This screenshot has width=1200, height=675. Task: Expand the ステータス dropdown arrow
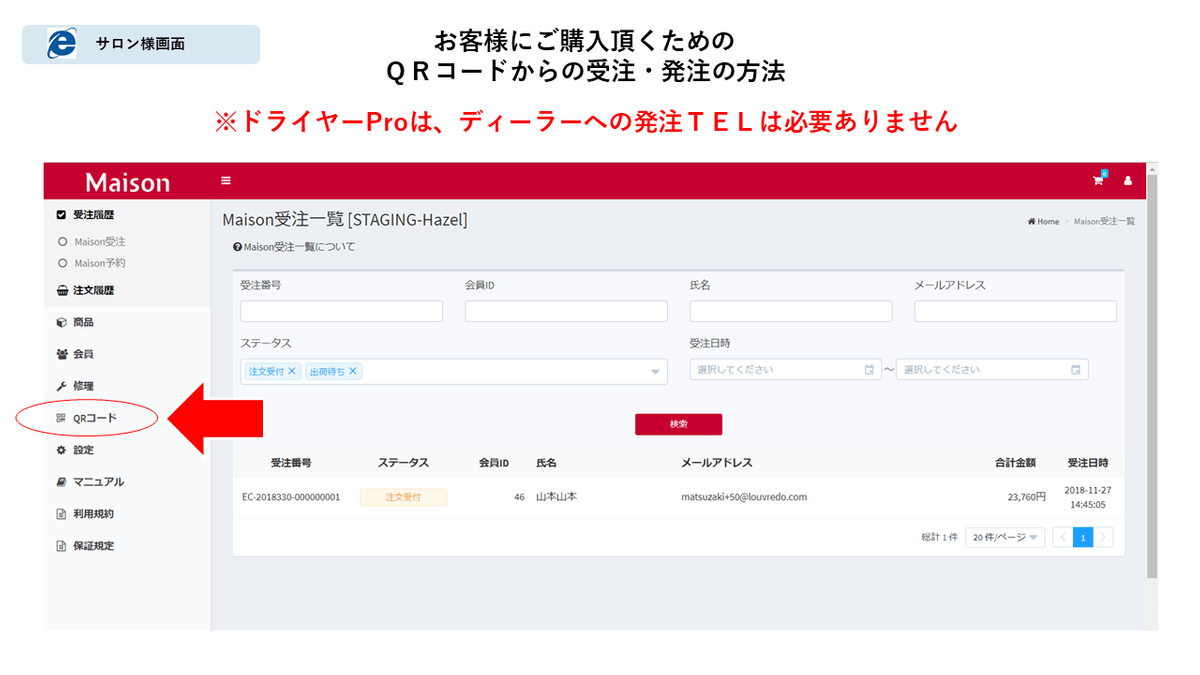pos(656,372)
